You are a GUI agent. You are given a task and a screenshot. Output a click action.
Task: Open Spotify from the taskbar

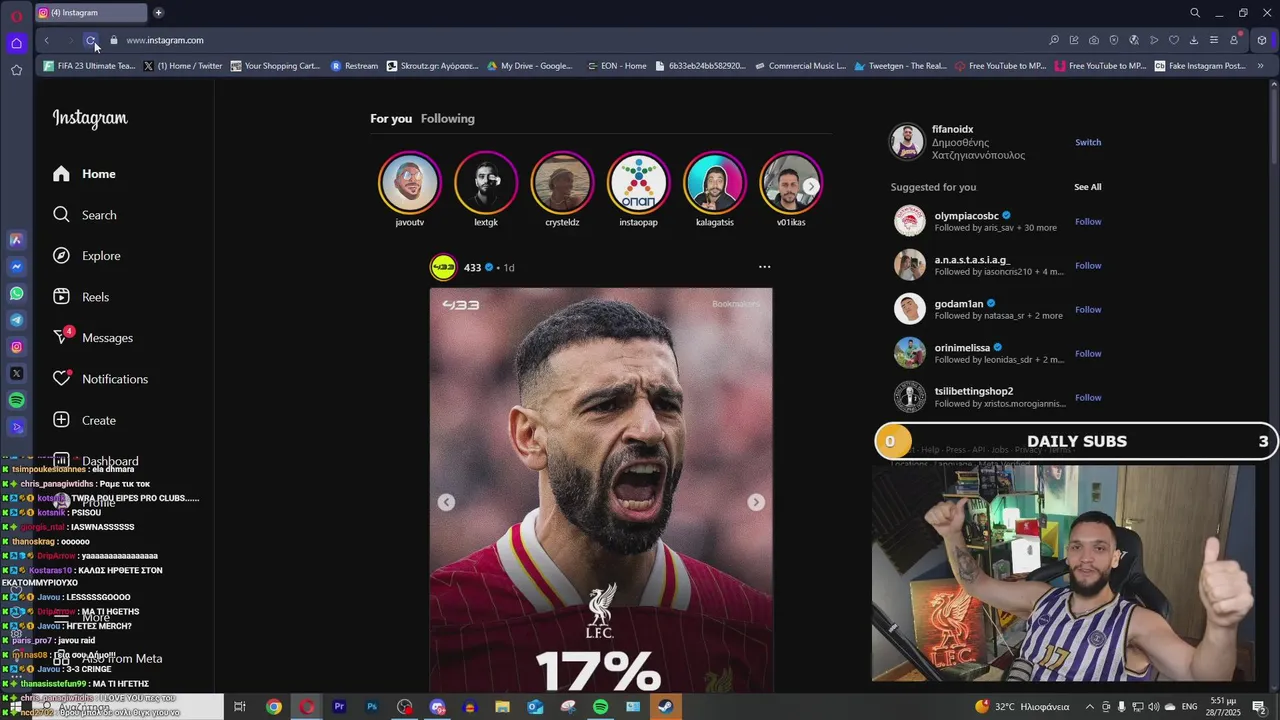tap(600, 707)
